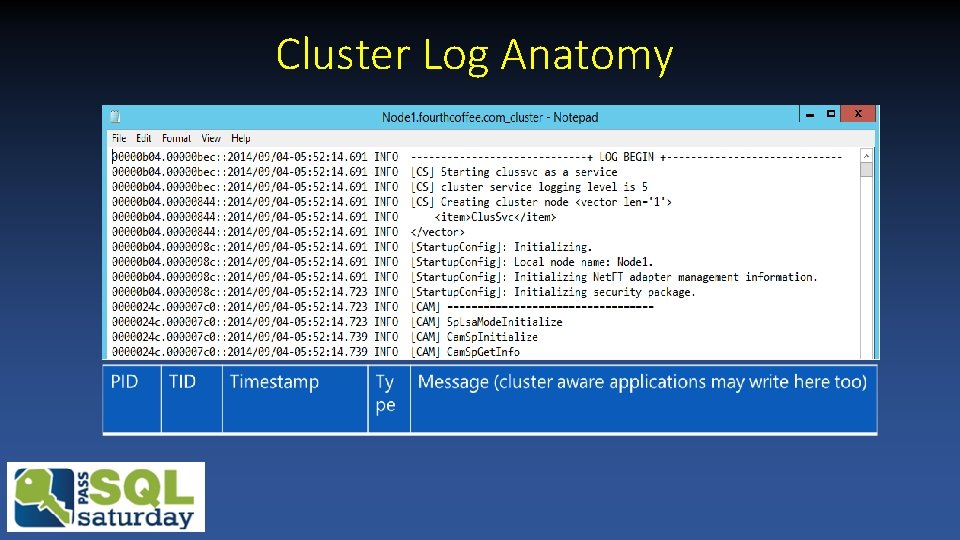Image resolution: width=960 pixels, height=540 pixels.
Task: Click '[CAM] CamSpGetInfo' line
Action: (315, 352)
